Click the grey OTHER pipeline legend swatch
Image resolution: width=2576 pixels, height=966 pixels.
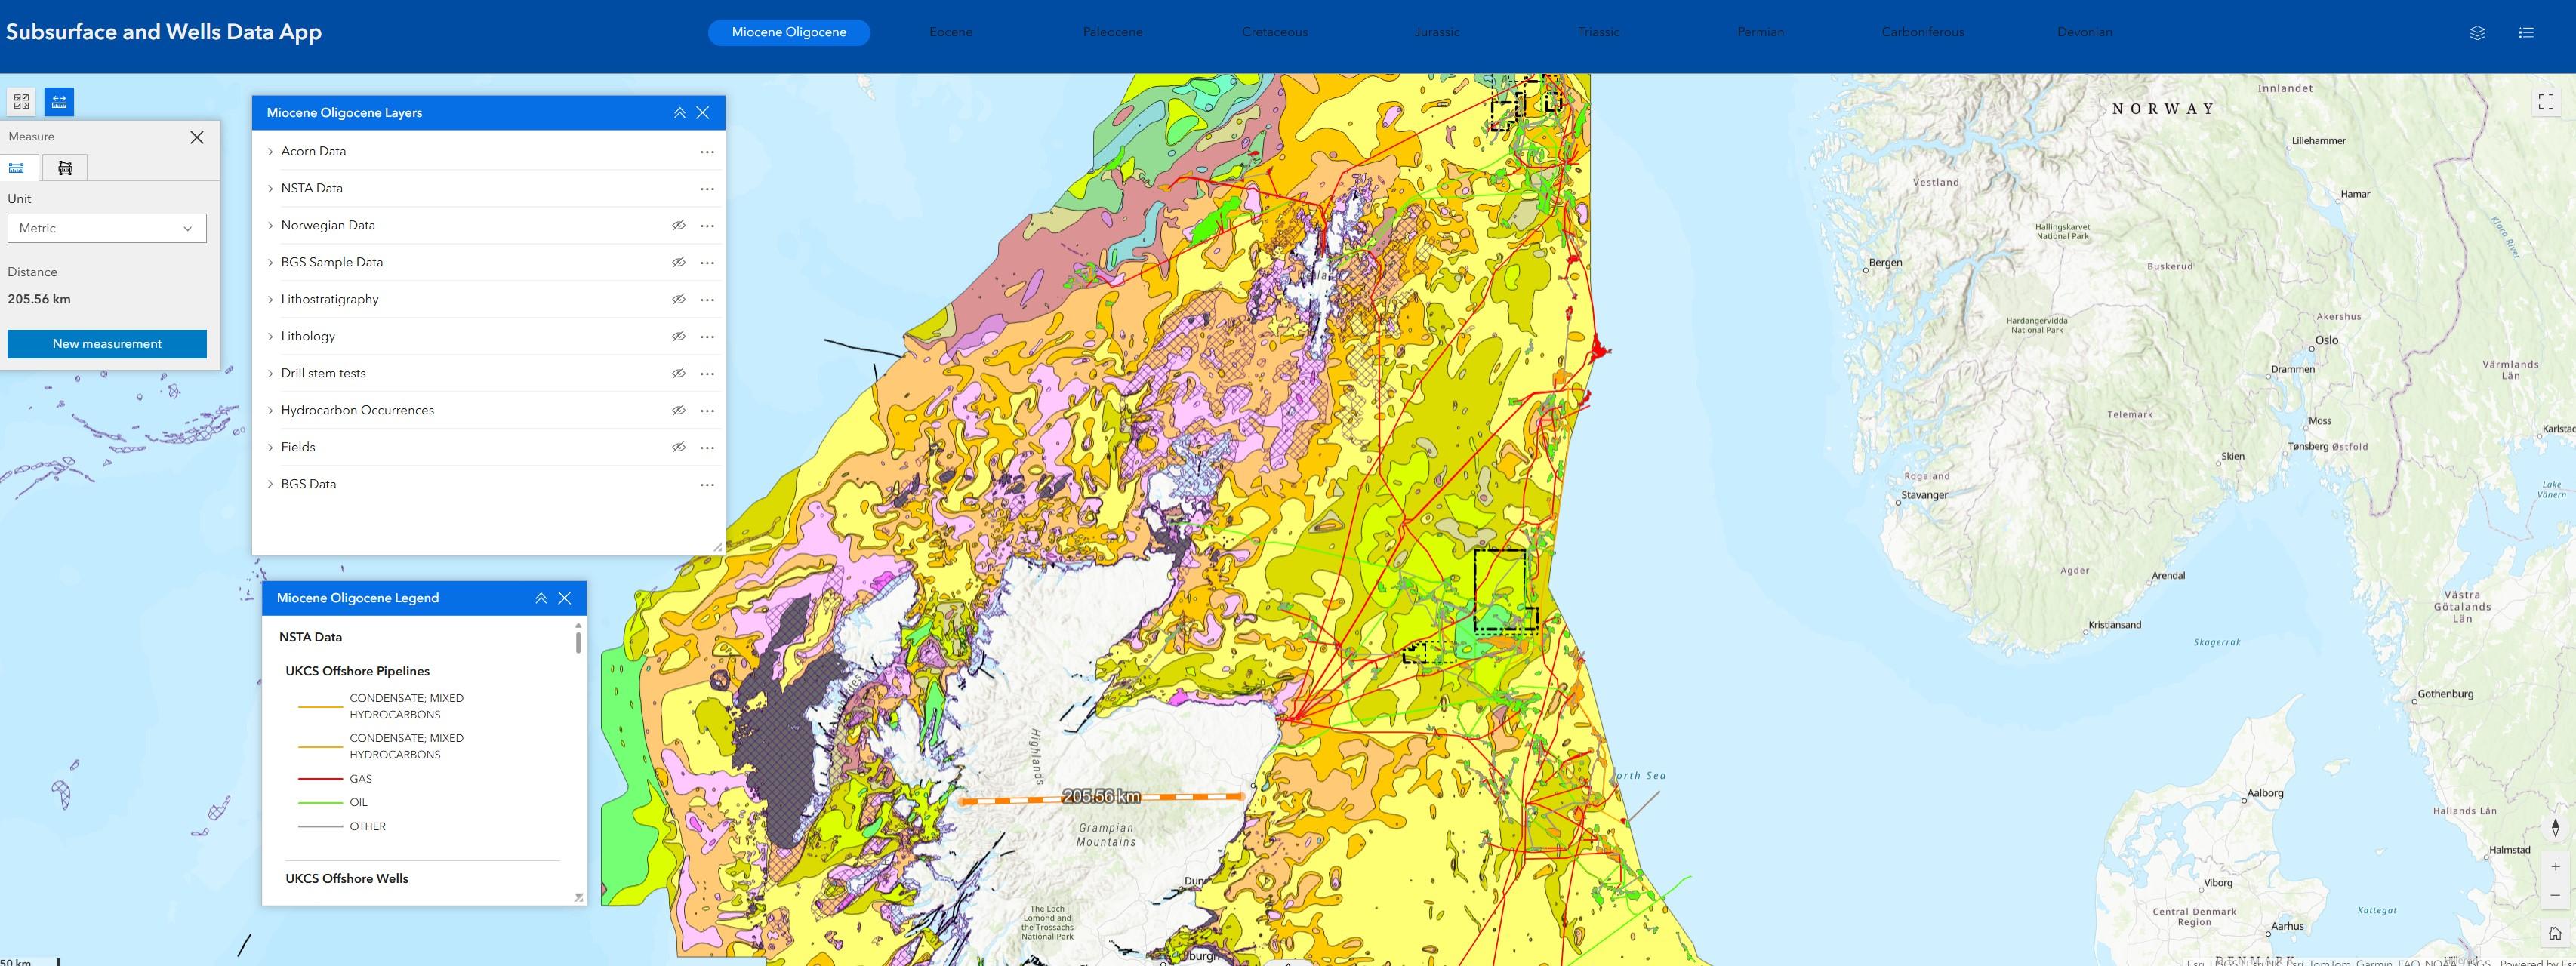pos(320,827)
